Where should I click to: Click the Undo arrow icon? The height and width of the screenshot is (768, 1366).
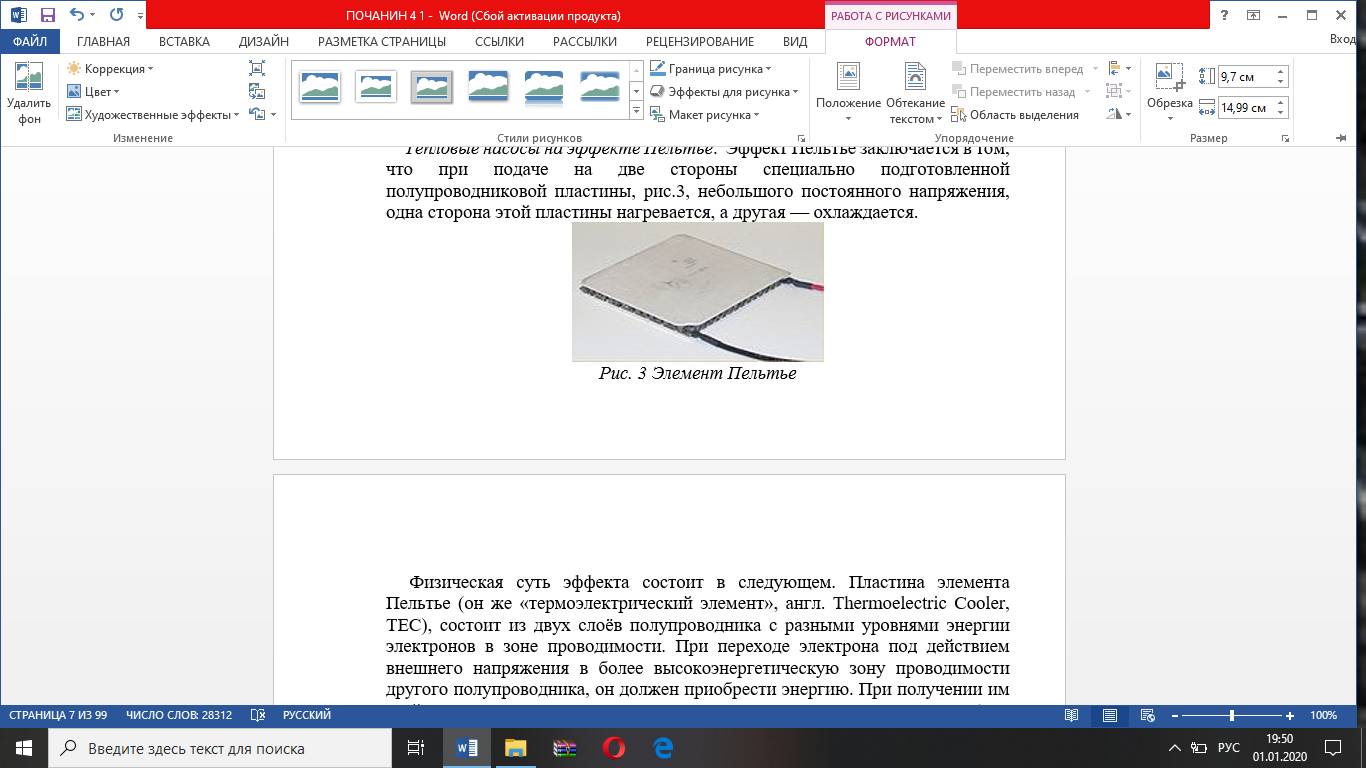pyautogui.click(x=77, y=15)
